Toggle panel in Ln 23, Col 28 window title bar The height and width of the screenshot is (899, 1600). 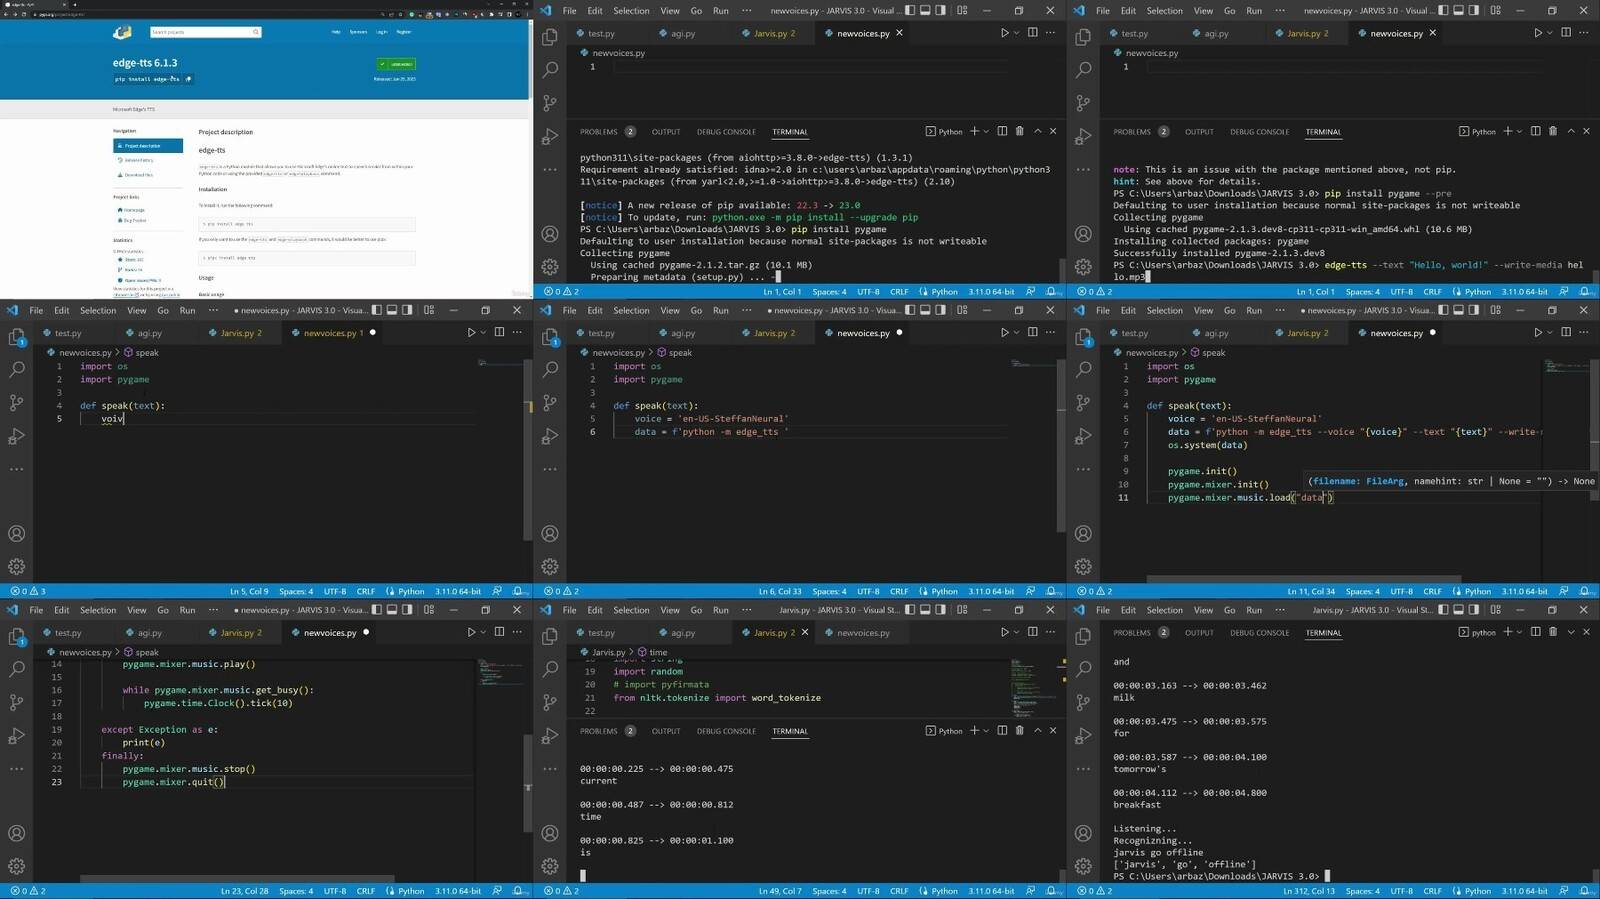(392, 609)
